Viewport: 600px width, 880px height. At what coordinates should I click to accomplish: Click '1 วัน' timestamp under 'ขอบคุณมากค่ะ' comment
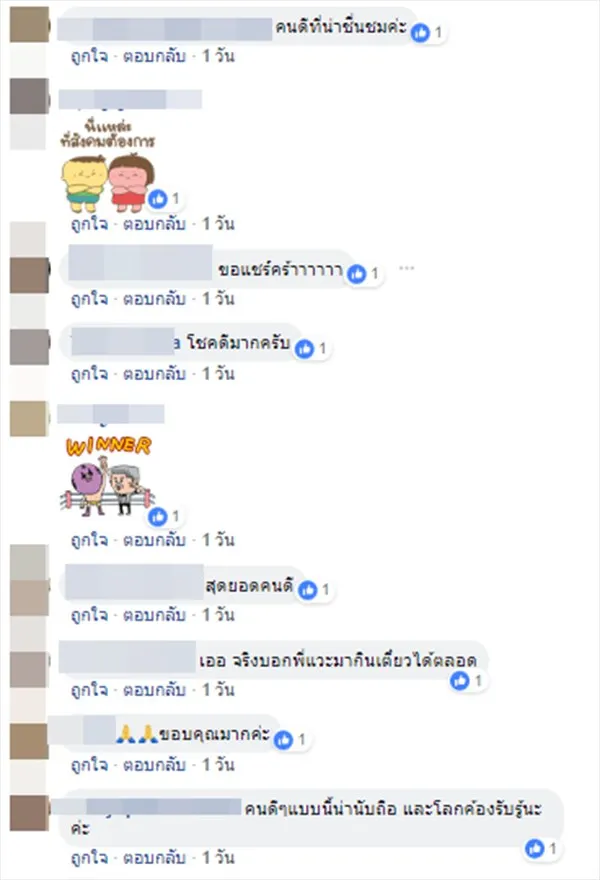point(218,764)
